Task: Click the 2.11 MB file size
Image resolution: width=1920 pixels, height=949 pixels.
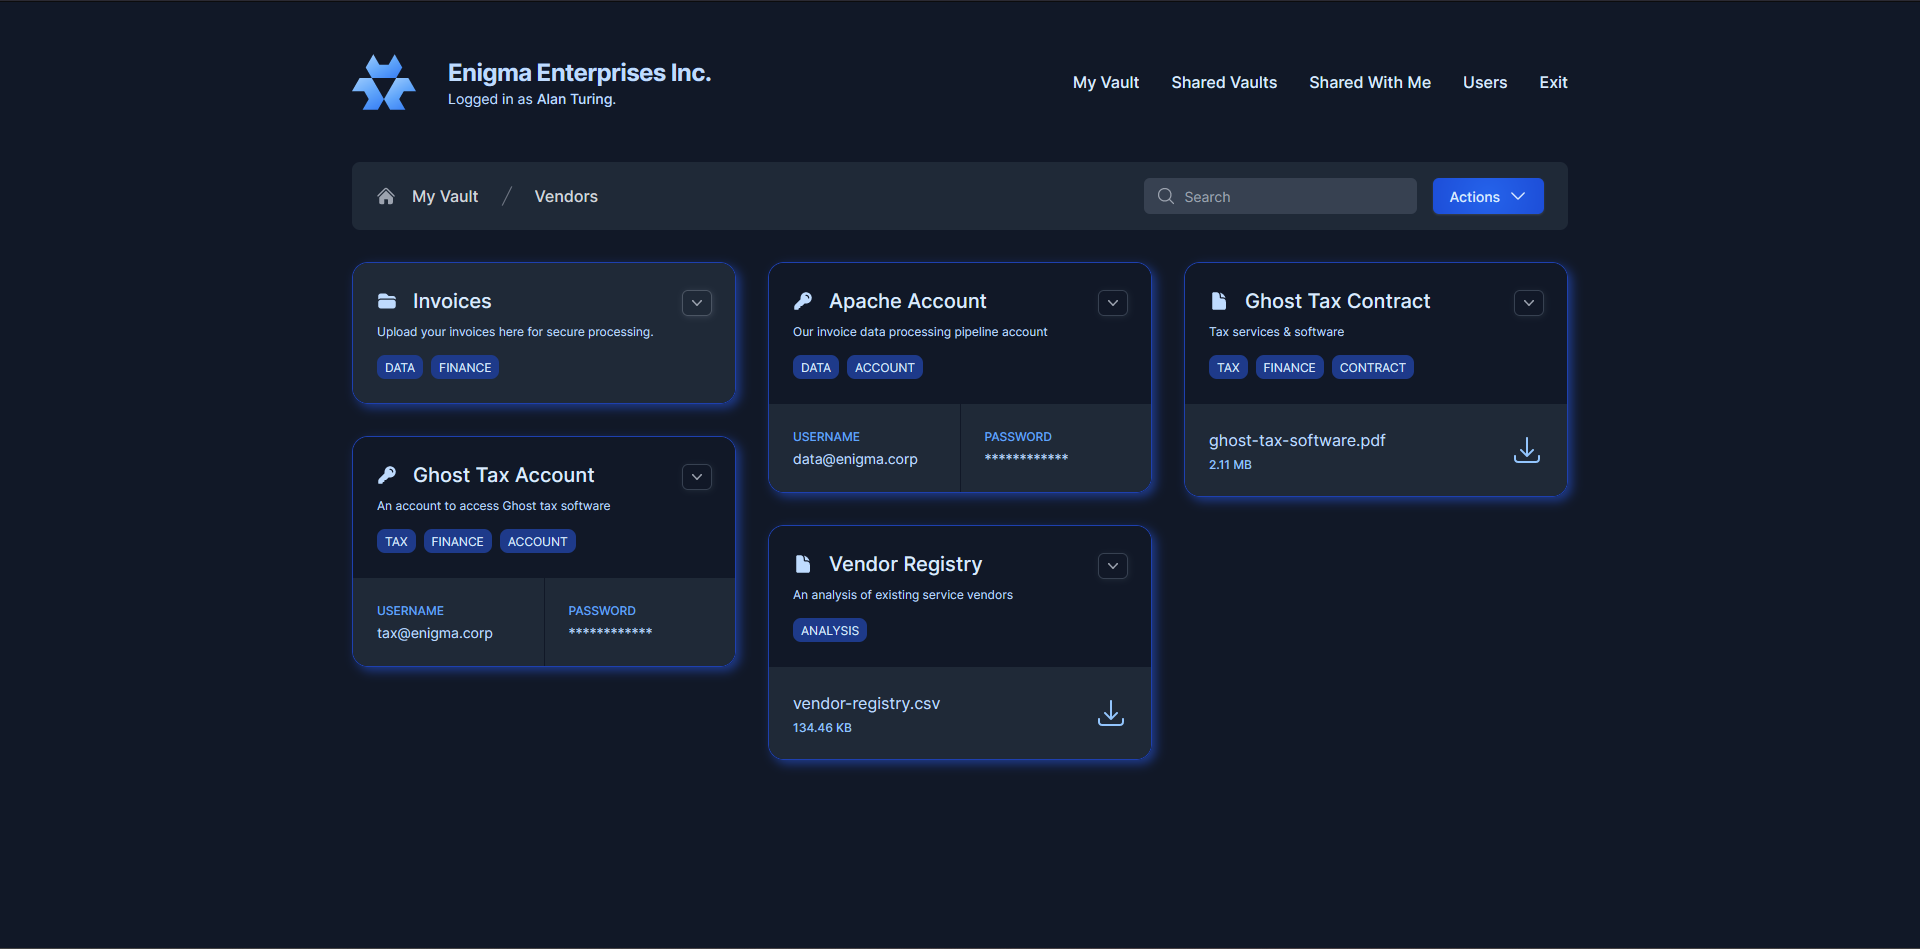Action: [x=1230, y=465]
